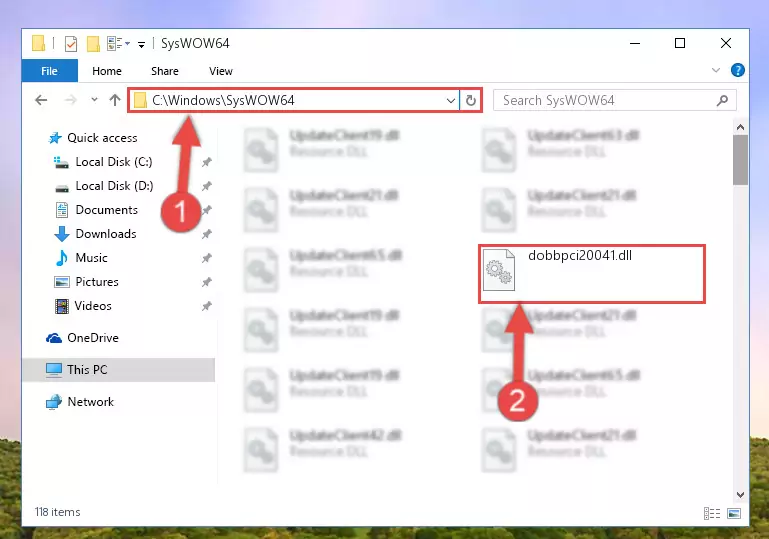
Task: Click the Downloads blue arrow icon
Action: coord(62,234)
